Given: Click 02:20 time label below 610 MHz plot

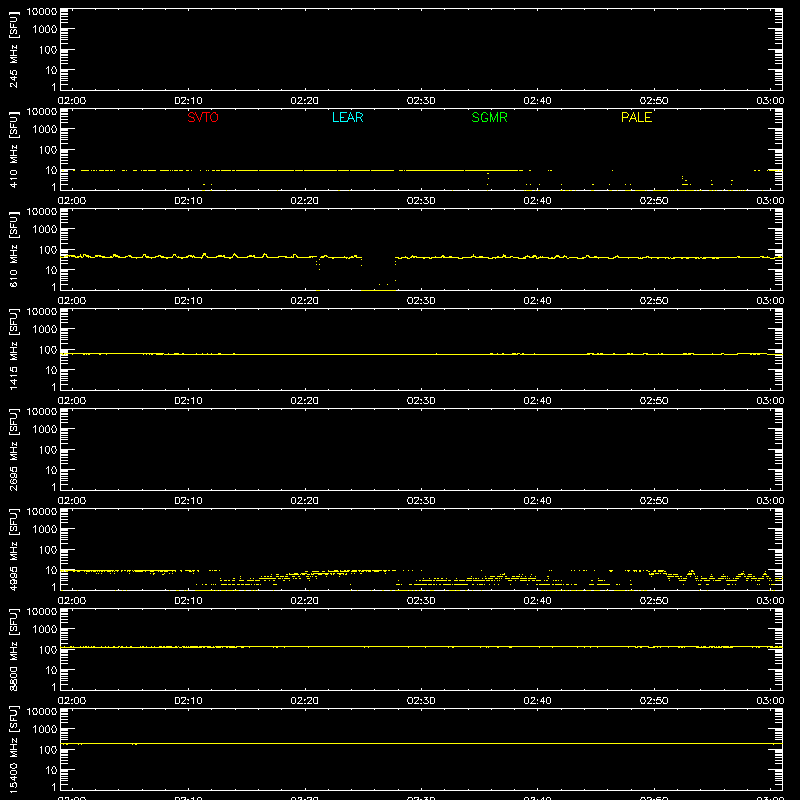Looking at the screenshot, I should coord(305,301).
